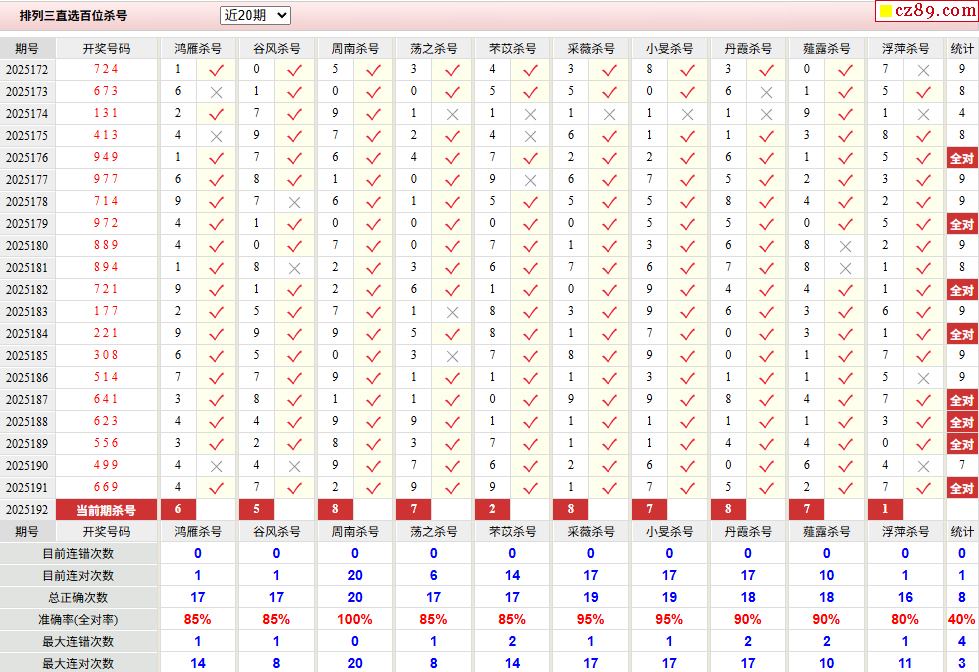
Task: Select period number 2025172
Action: point(27,70)
